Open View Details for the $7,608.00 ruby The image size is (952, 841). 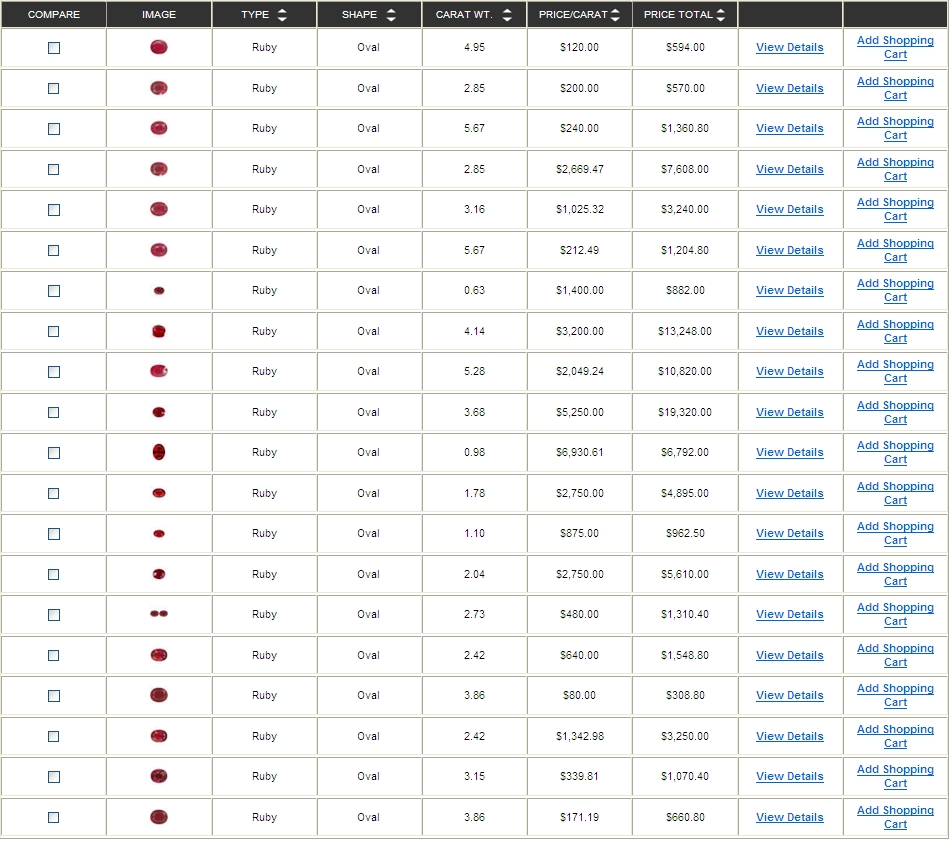tap(789, 169)
